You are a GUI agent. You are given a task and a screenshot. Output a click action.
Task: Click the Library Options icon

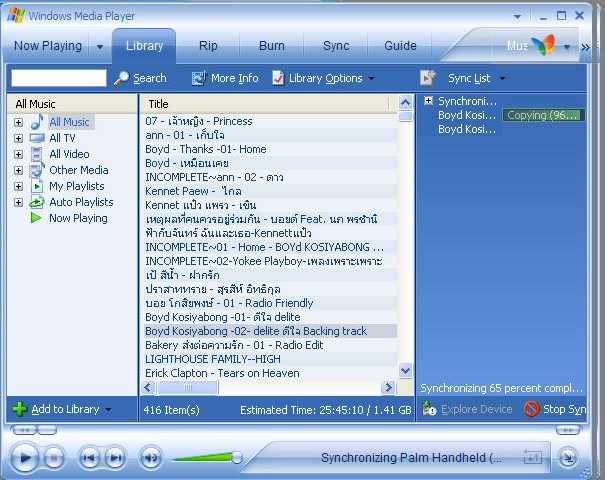[x=278, y=78]
